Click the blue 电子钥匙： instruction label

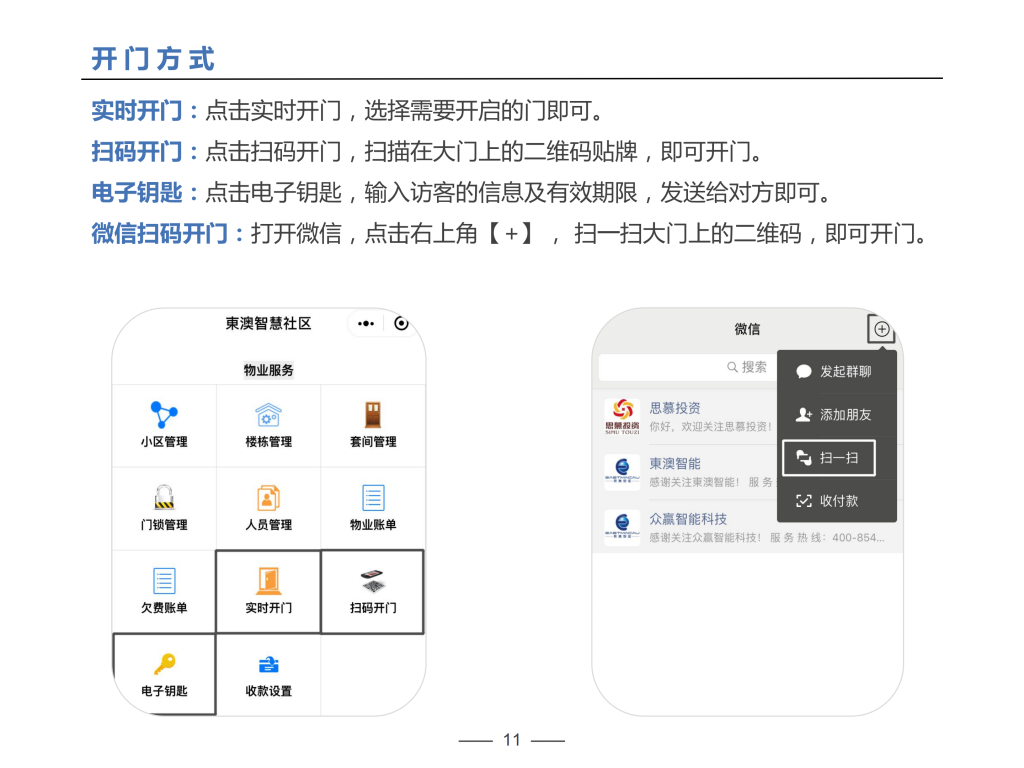point(144,193)
